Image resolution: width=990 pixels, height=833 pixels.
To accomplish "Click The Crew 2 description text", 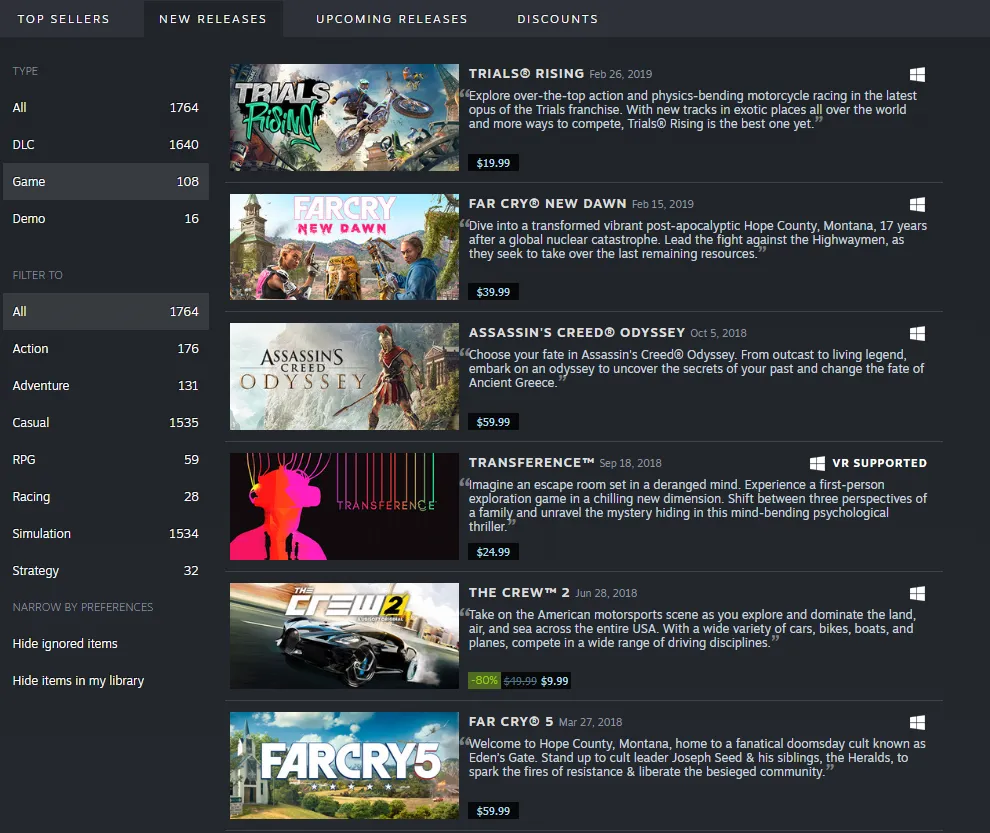I will click(x=692, y=629).
